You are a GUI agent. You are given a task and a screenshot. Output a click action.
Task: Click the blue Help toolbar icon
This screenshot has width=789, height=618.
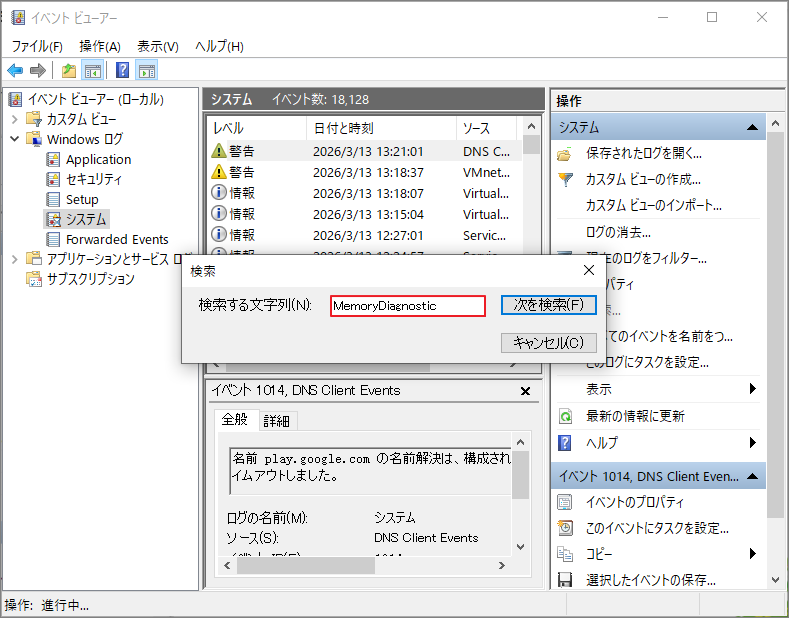[123, 70]
